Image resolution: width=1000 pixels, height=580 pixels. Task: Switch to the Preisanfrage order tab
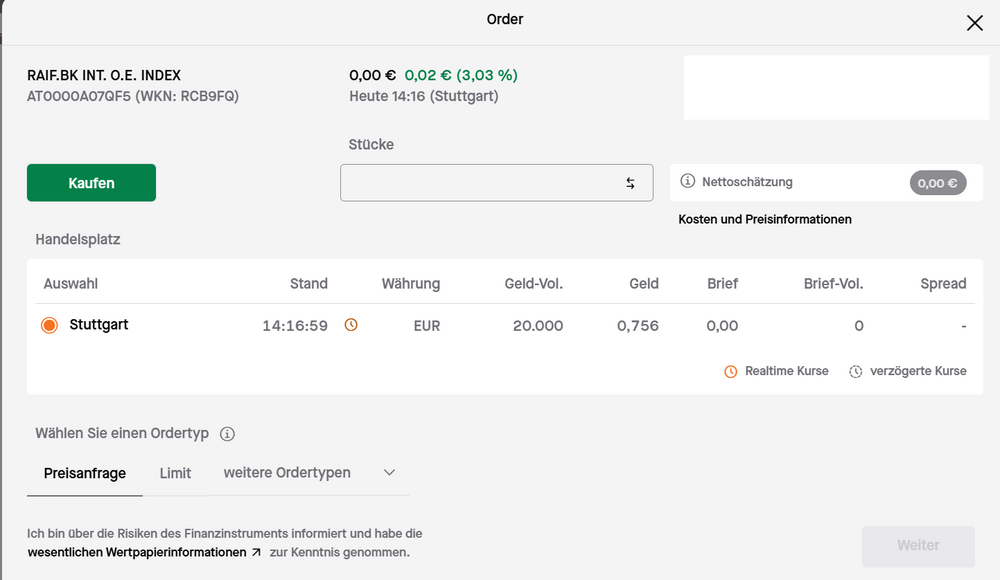85,473
